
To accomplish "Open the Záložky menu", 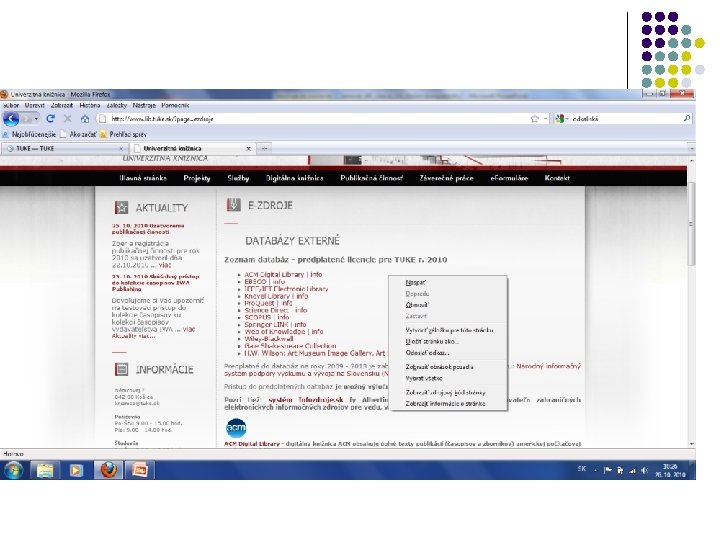I will [117, 106].
